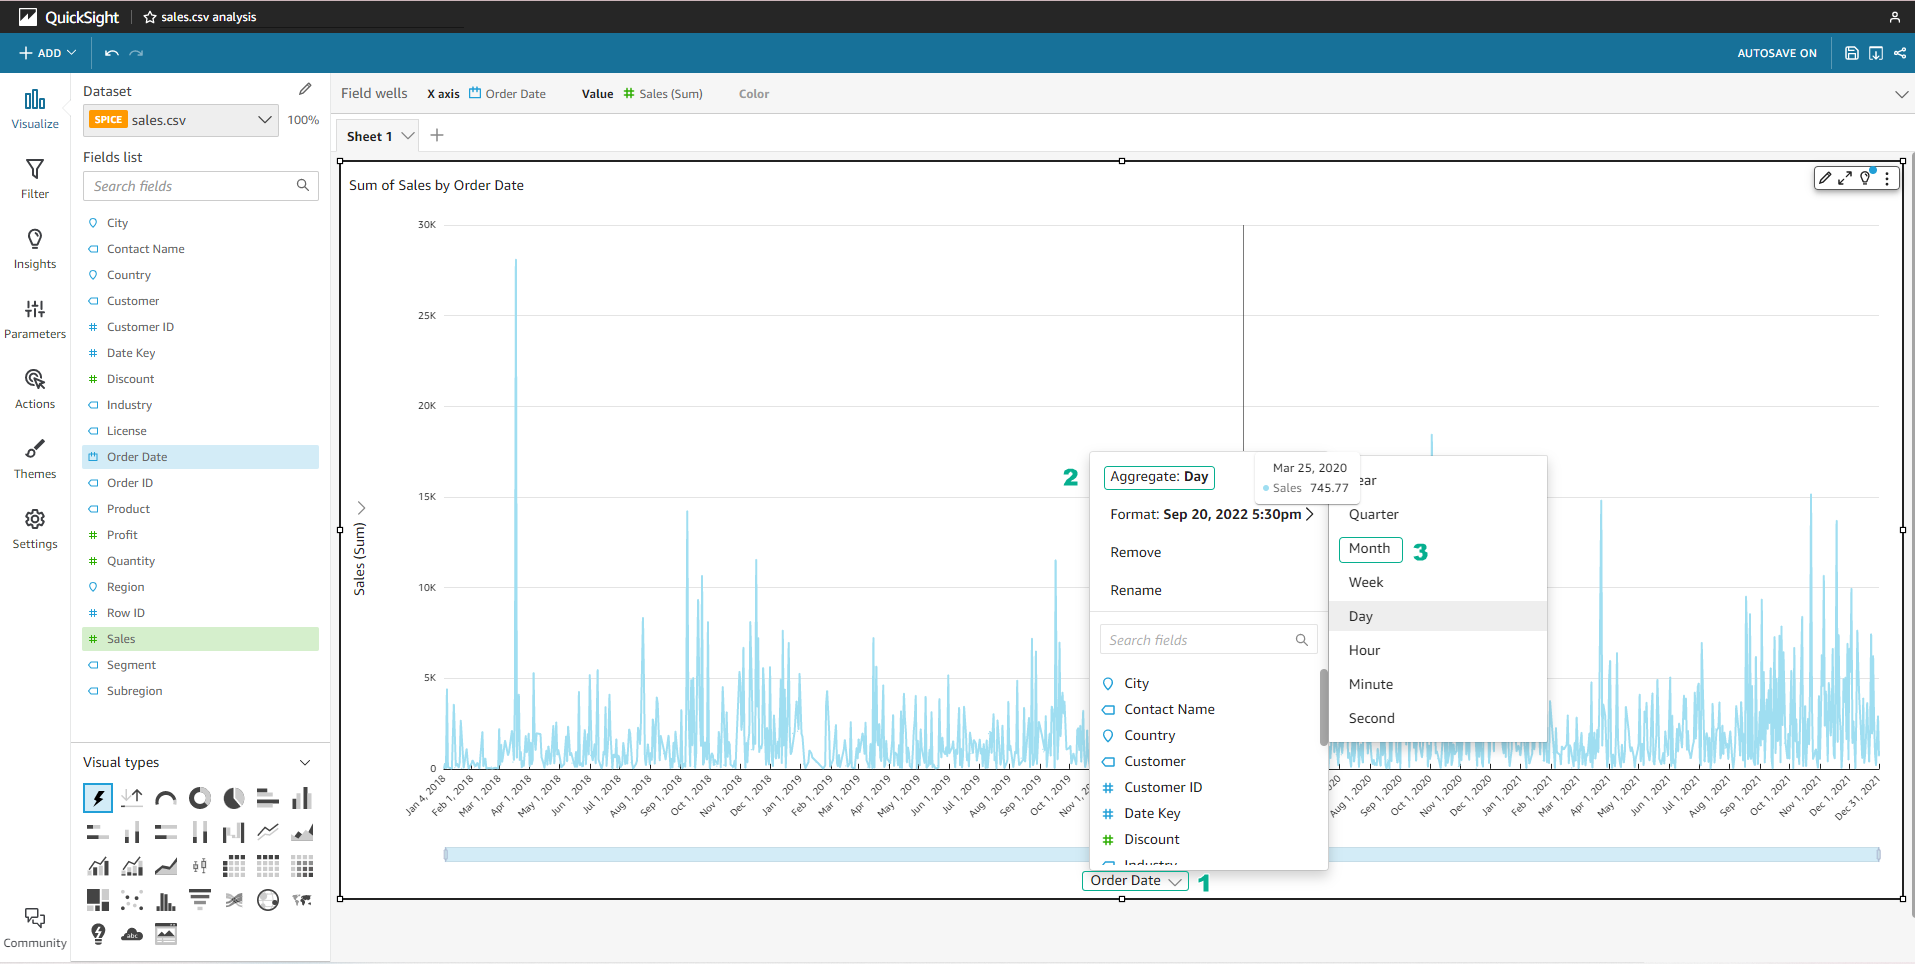Viewport: 1915px width, 964px height.
Task: Select the funnel chart visual type
Action: (200, 900)
